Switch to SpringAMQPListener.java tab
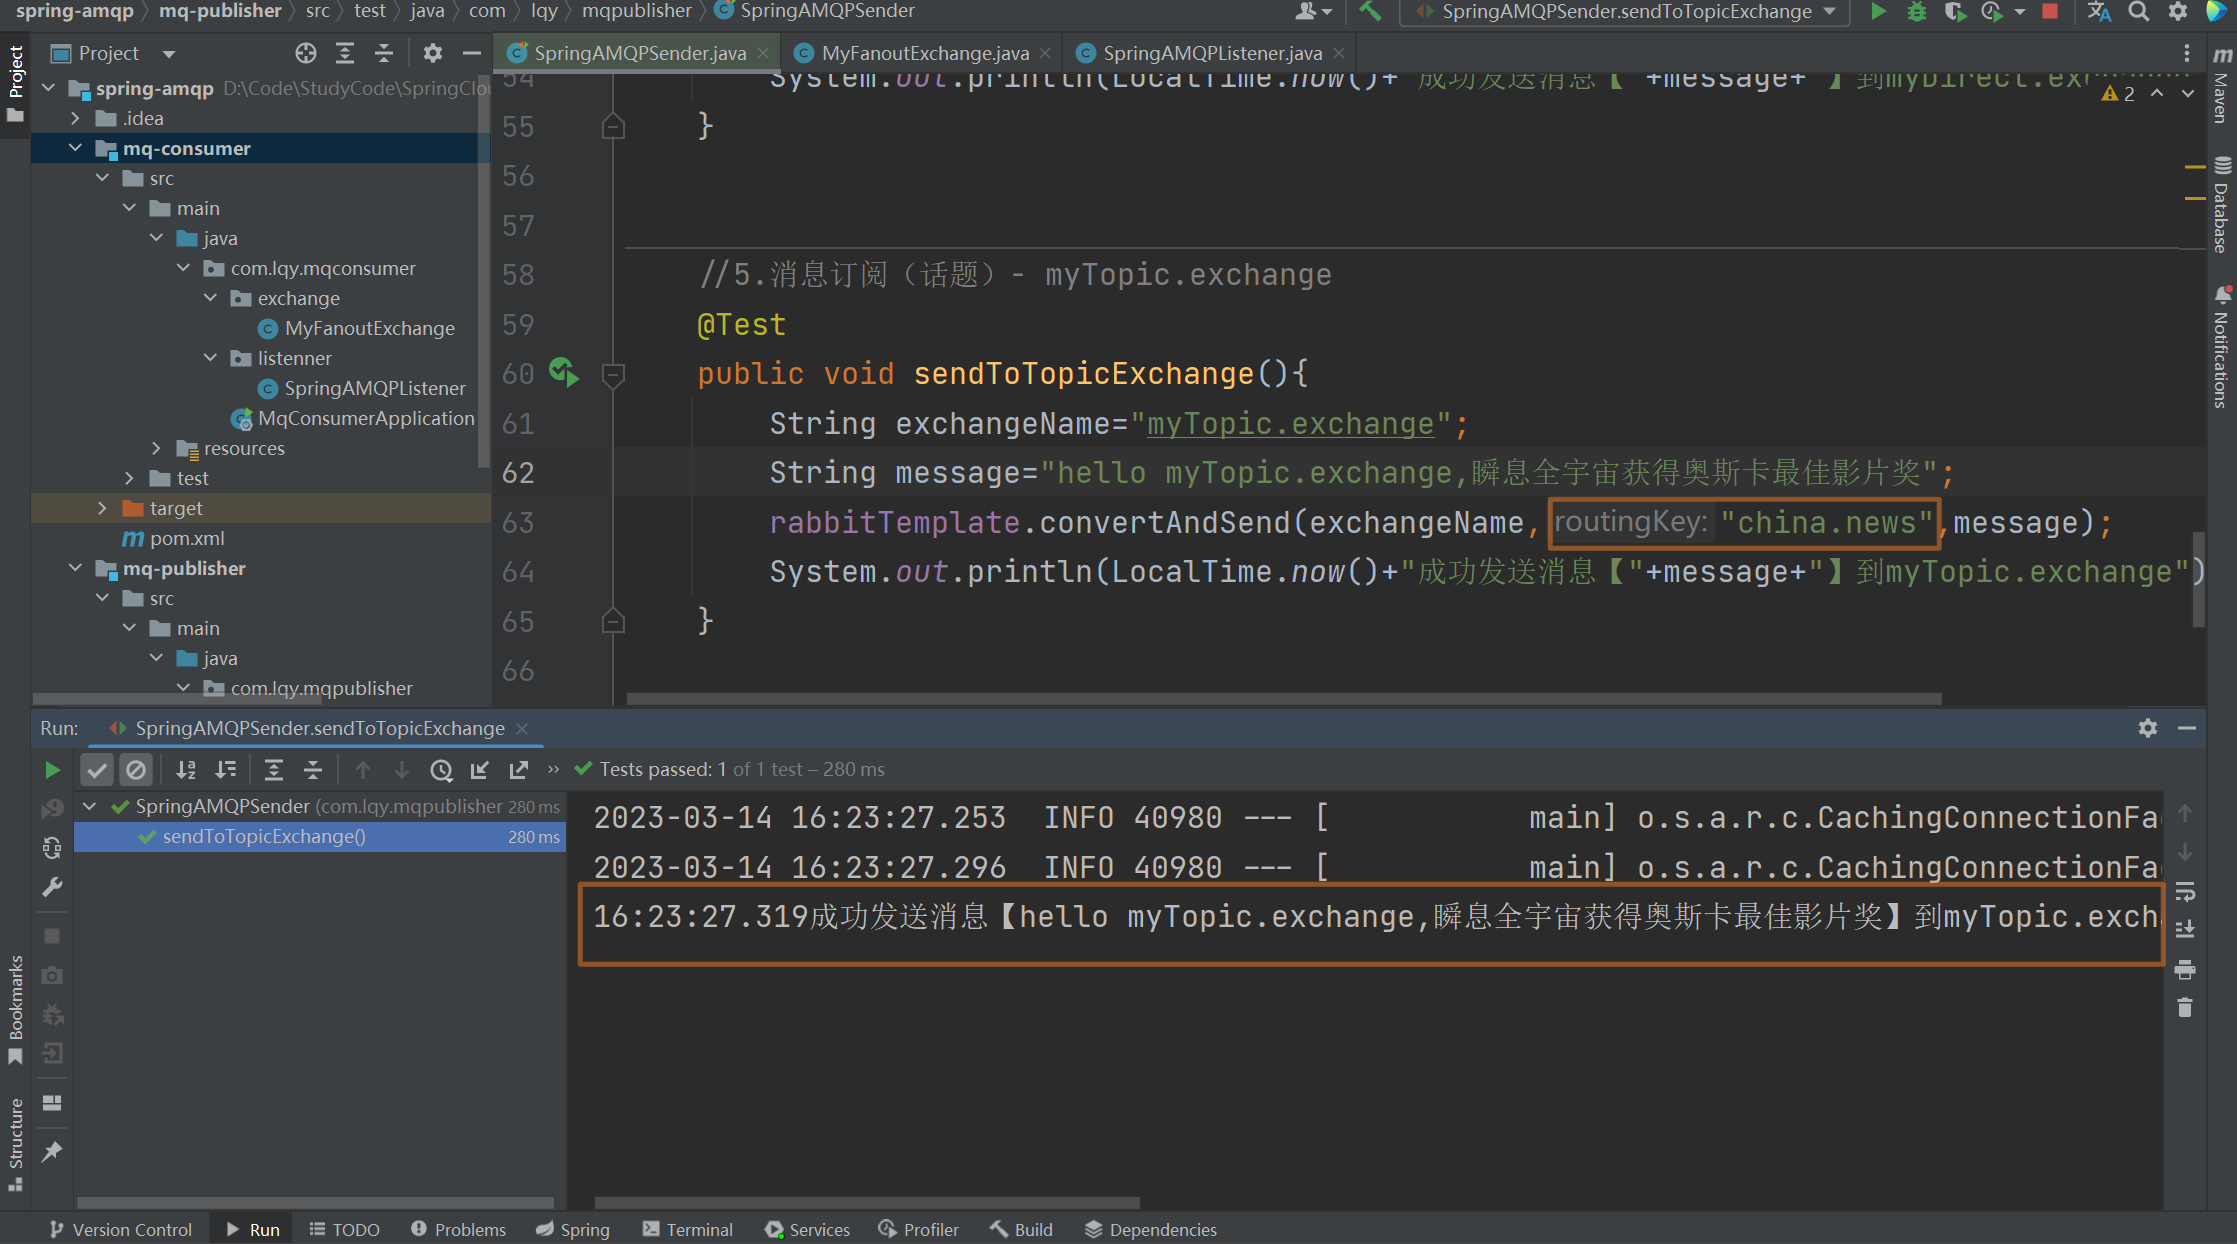This screenshot has width=2237, height=1244. pos(1211,53)
